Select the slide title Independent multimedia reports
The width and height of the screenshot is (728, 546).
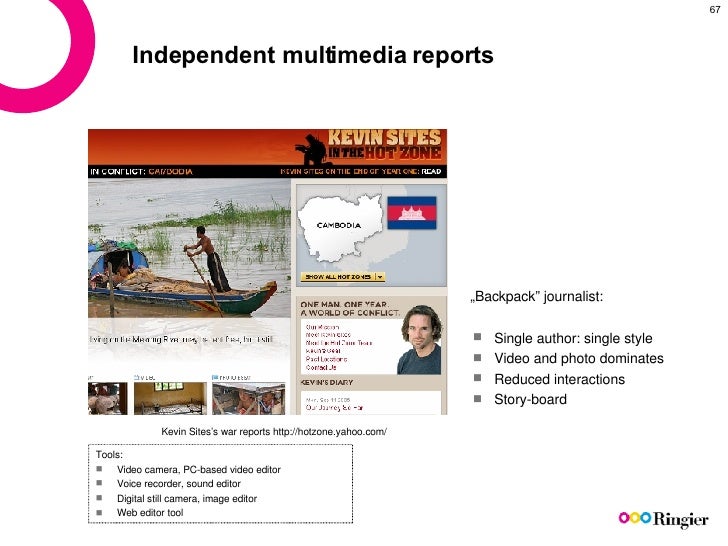point(312,55)
